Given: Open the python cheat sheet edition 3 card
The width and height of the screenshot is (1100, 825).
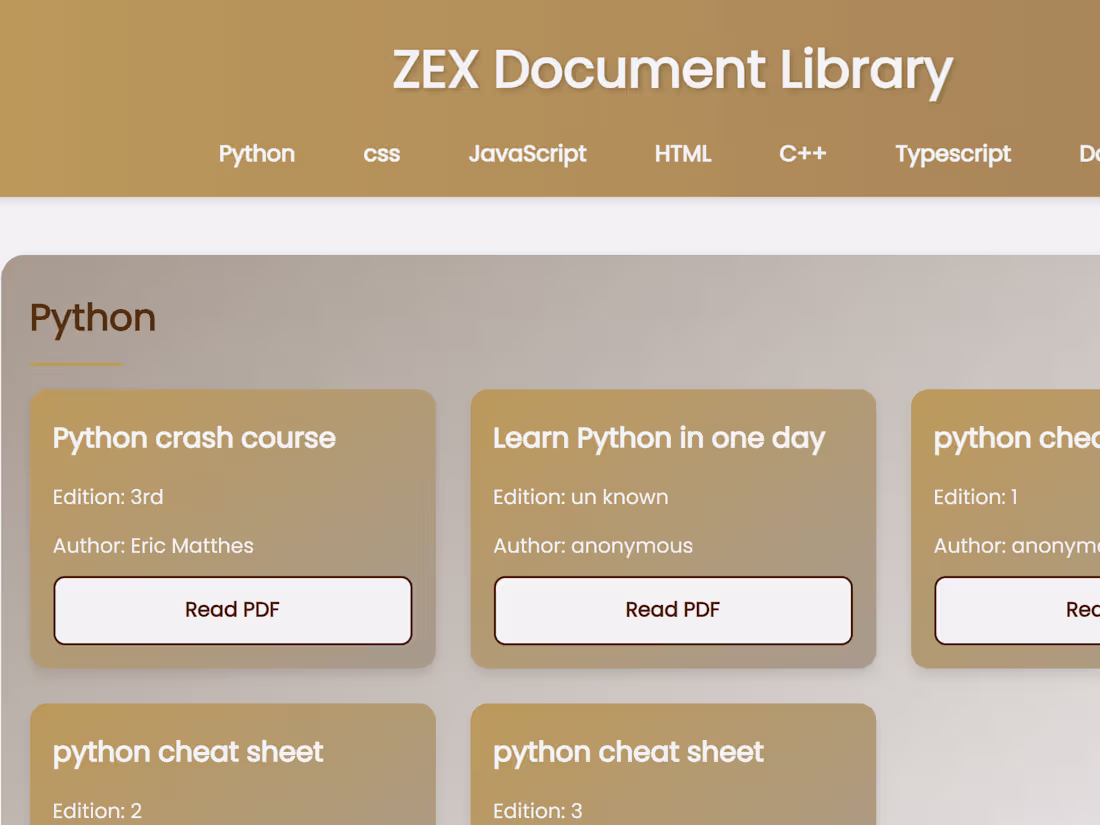Looking at the screenshot, I should 628,752.
